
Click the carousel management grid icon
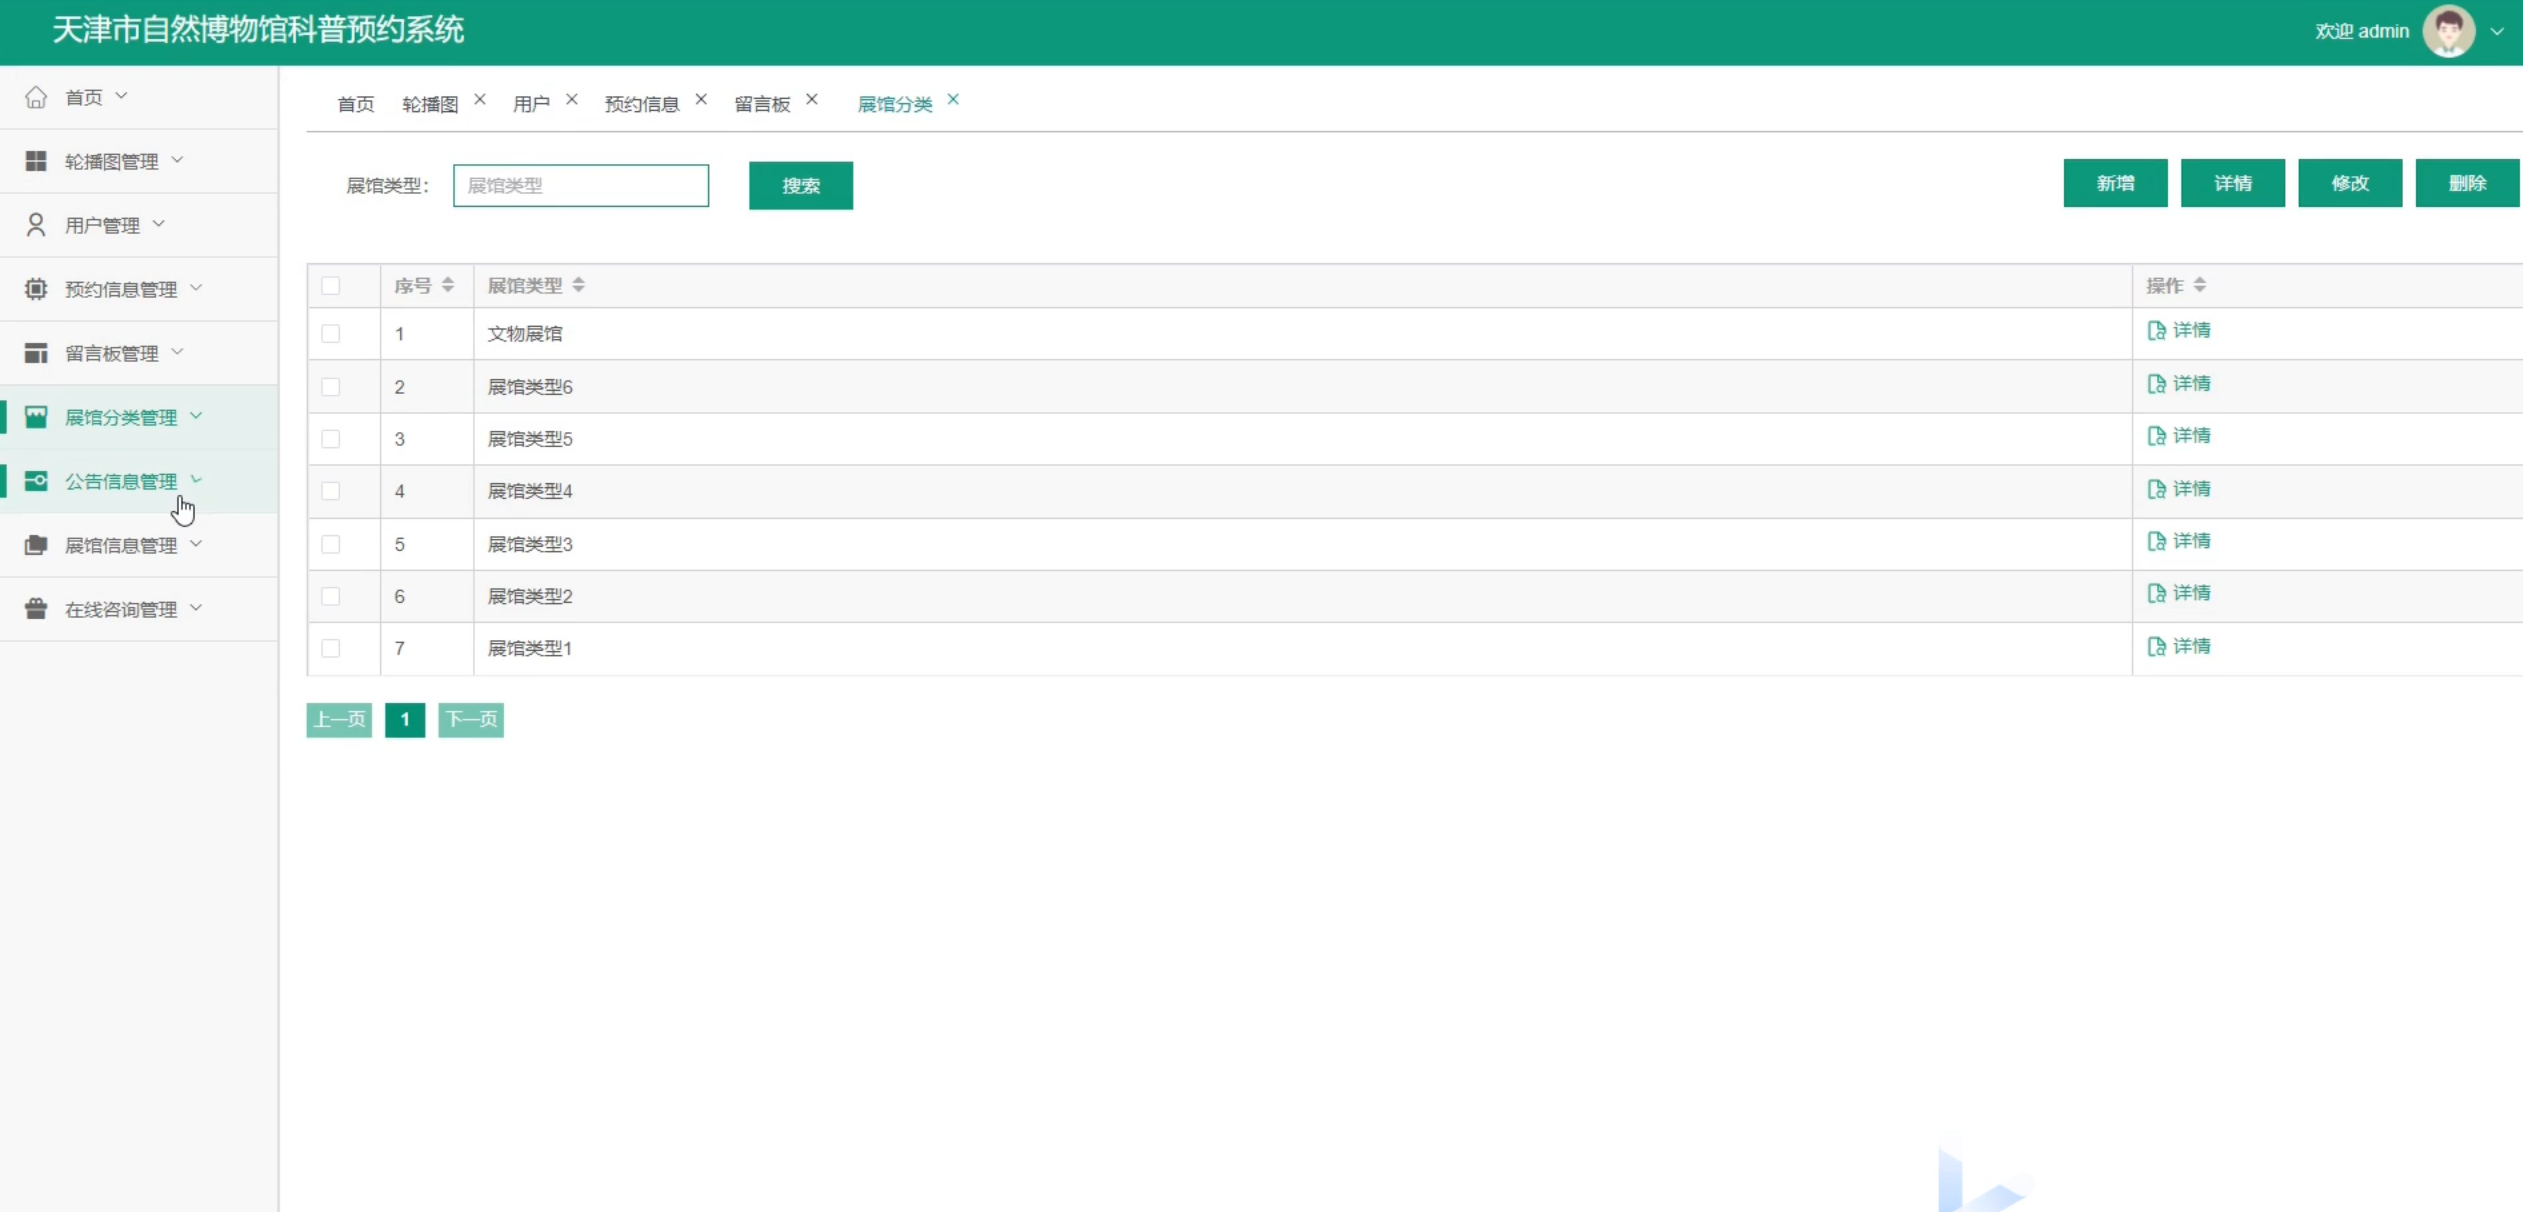36,161
